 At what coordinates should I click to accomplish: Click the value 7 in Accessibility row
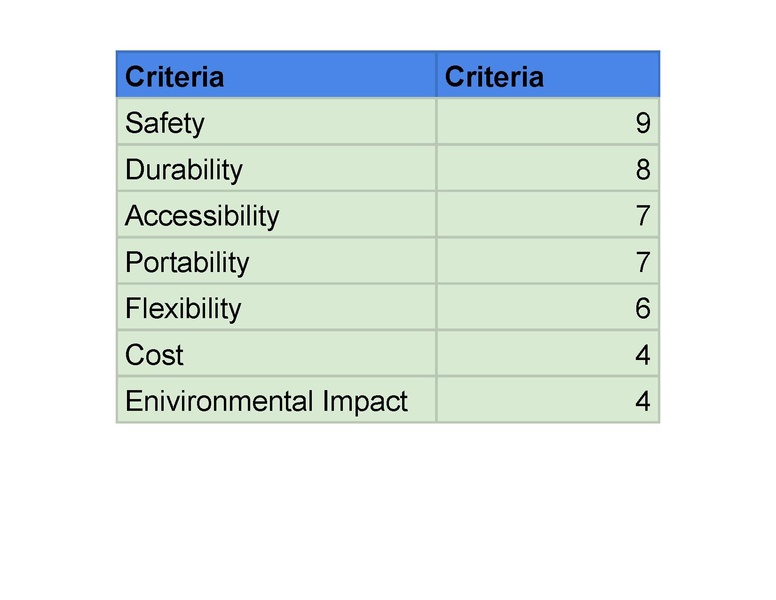pyautogui.click(x=643, y=216)
